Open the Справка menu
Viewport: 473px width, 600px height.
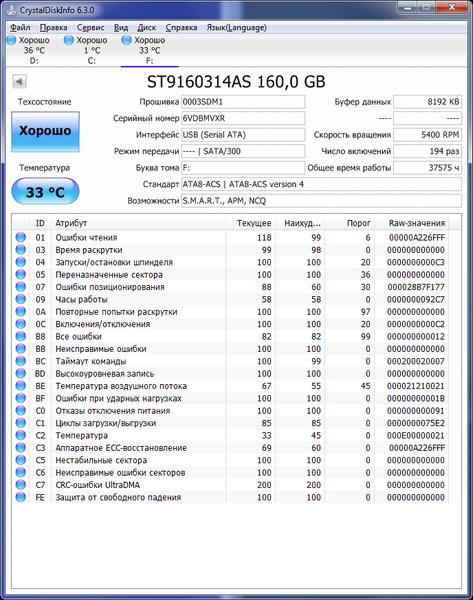tap(181, 28)
